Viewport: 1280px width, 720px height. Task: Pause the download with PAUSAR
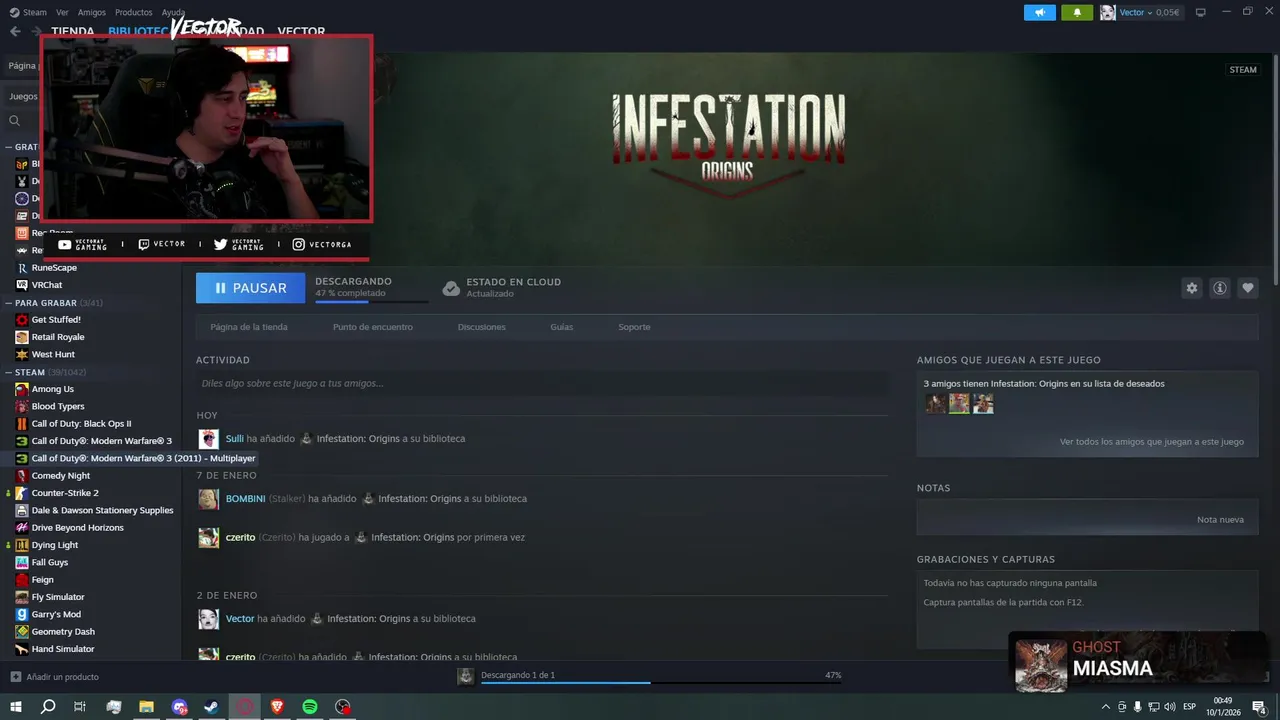[x=250, y=288]
